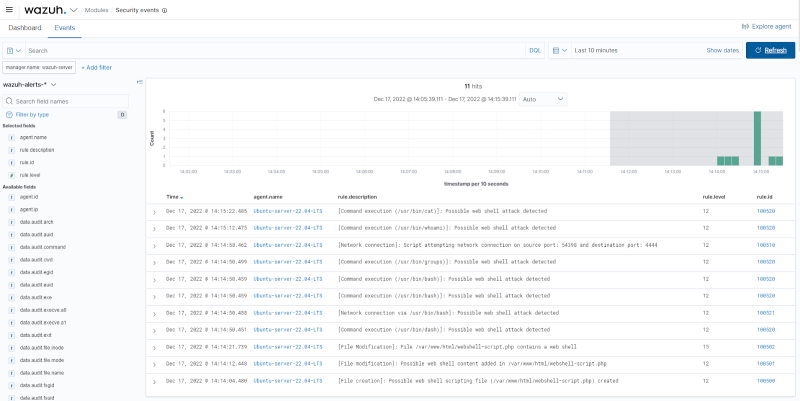Switch to the Dashboard tab

(x=25, y=28)
